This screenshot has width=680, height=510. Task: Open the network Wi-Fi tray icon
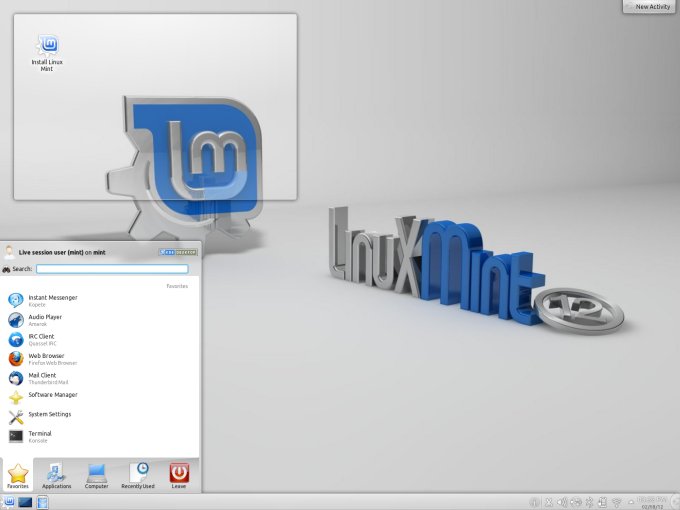click(616, 502)
